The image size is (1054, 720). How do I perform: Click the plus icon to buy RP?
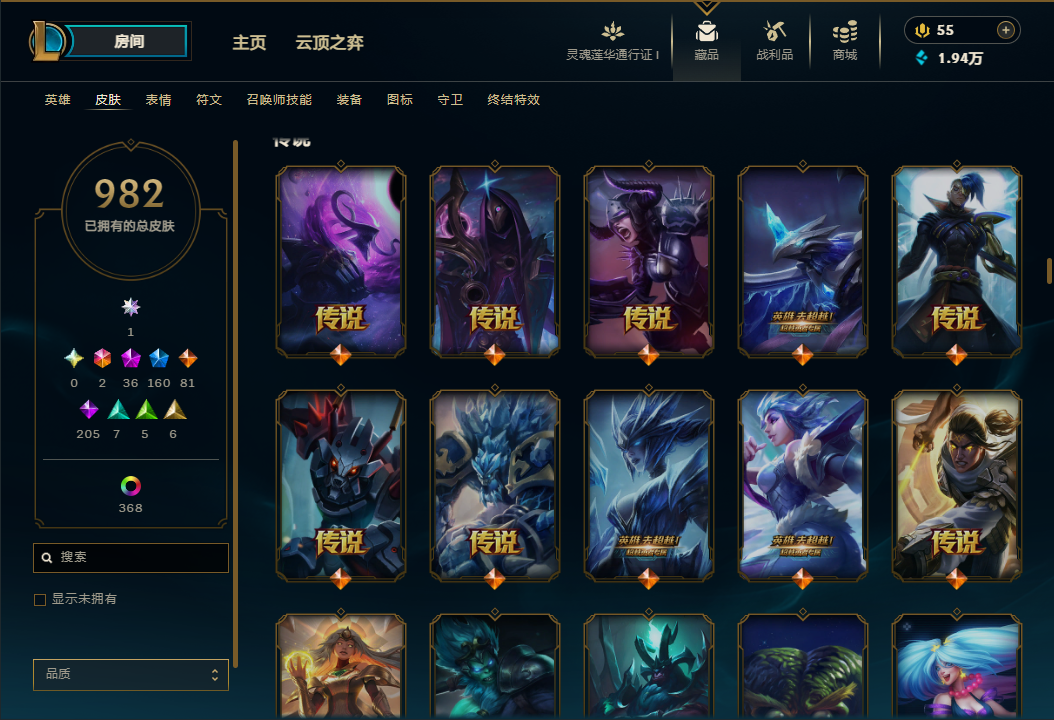[1005, 30]
